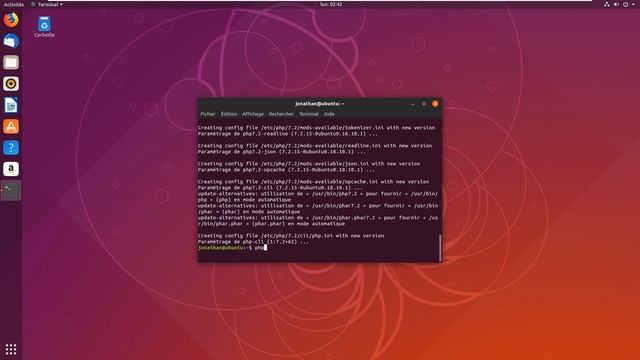Select the Terminal icon in dock
This screenshot has width=640, height=360.
(x=11, y=190)
